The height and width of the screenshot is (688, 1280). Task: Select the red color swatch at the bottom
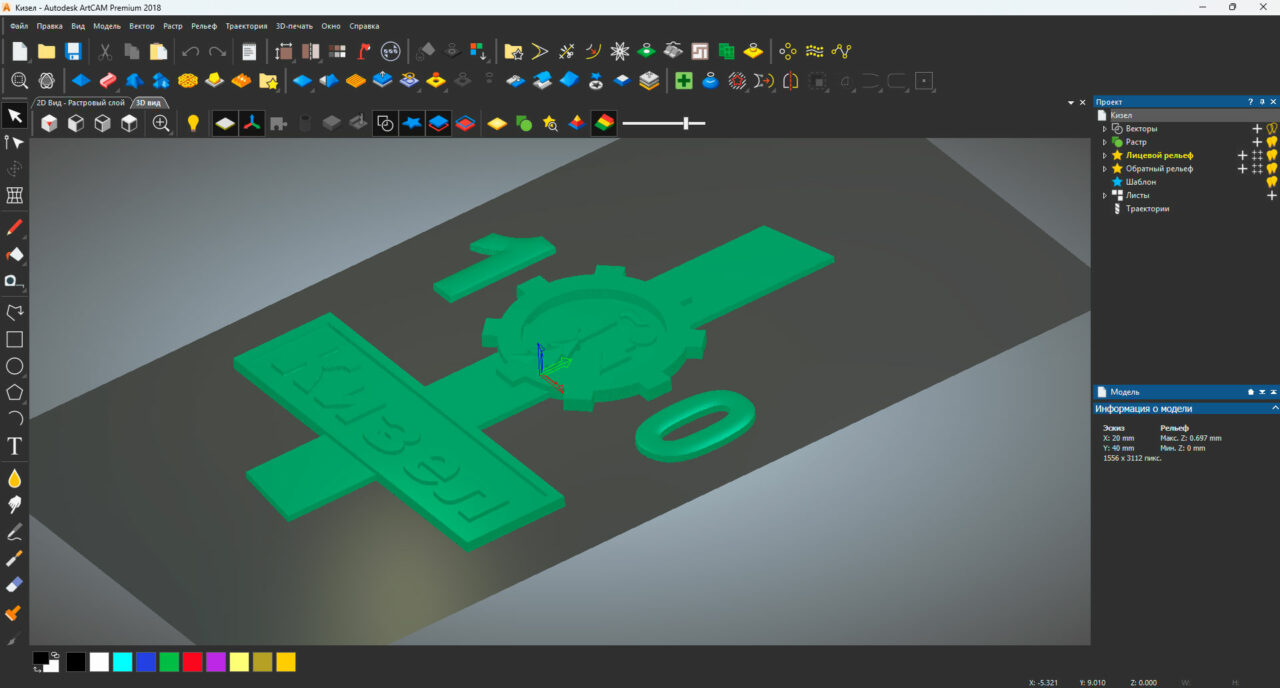192,661
